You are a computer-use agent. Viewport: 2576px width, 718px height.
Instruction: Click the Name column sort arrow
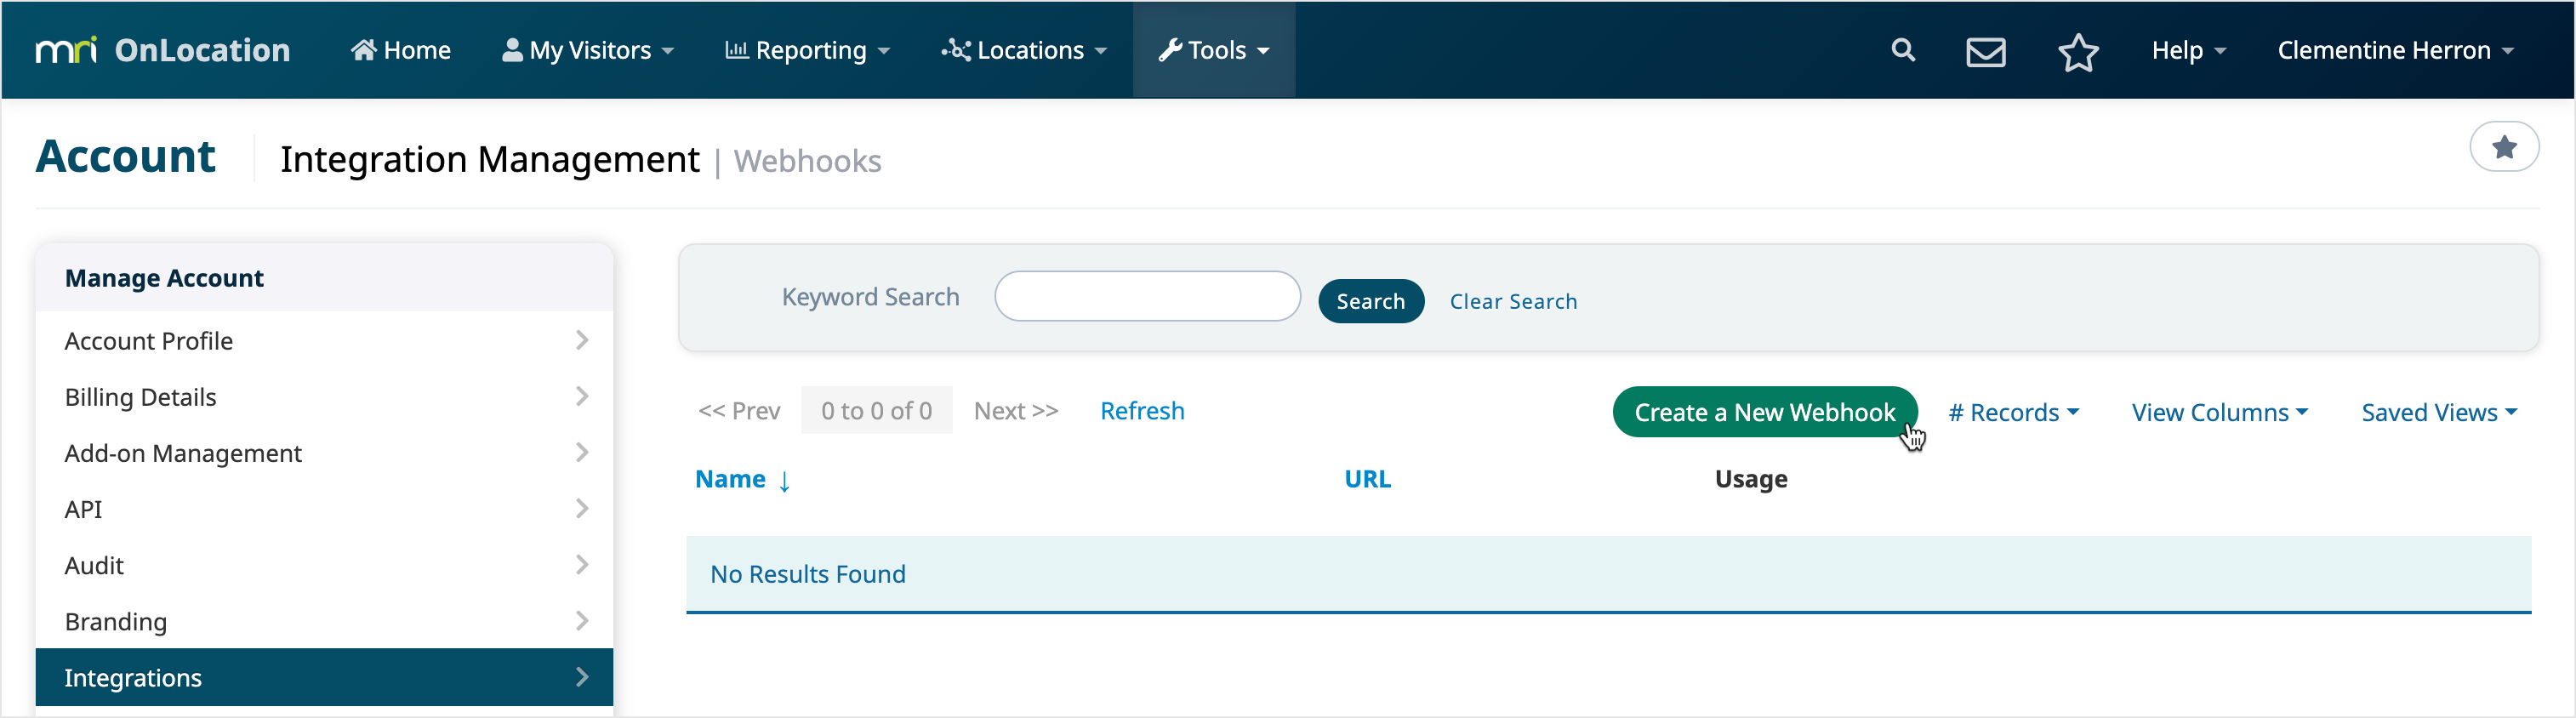pos(785,481)
